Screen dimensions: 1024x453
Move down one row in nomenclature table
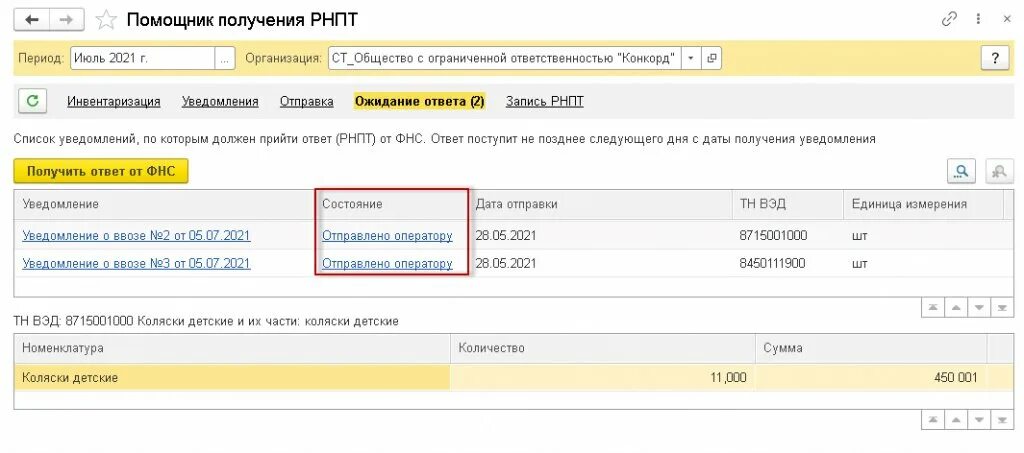(x=978, y=420)
